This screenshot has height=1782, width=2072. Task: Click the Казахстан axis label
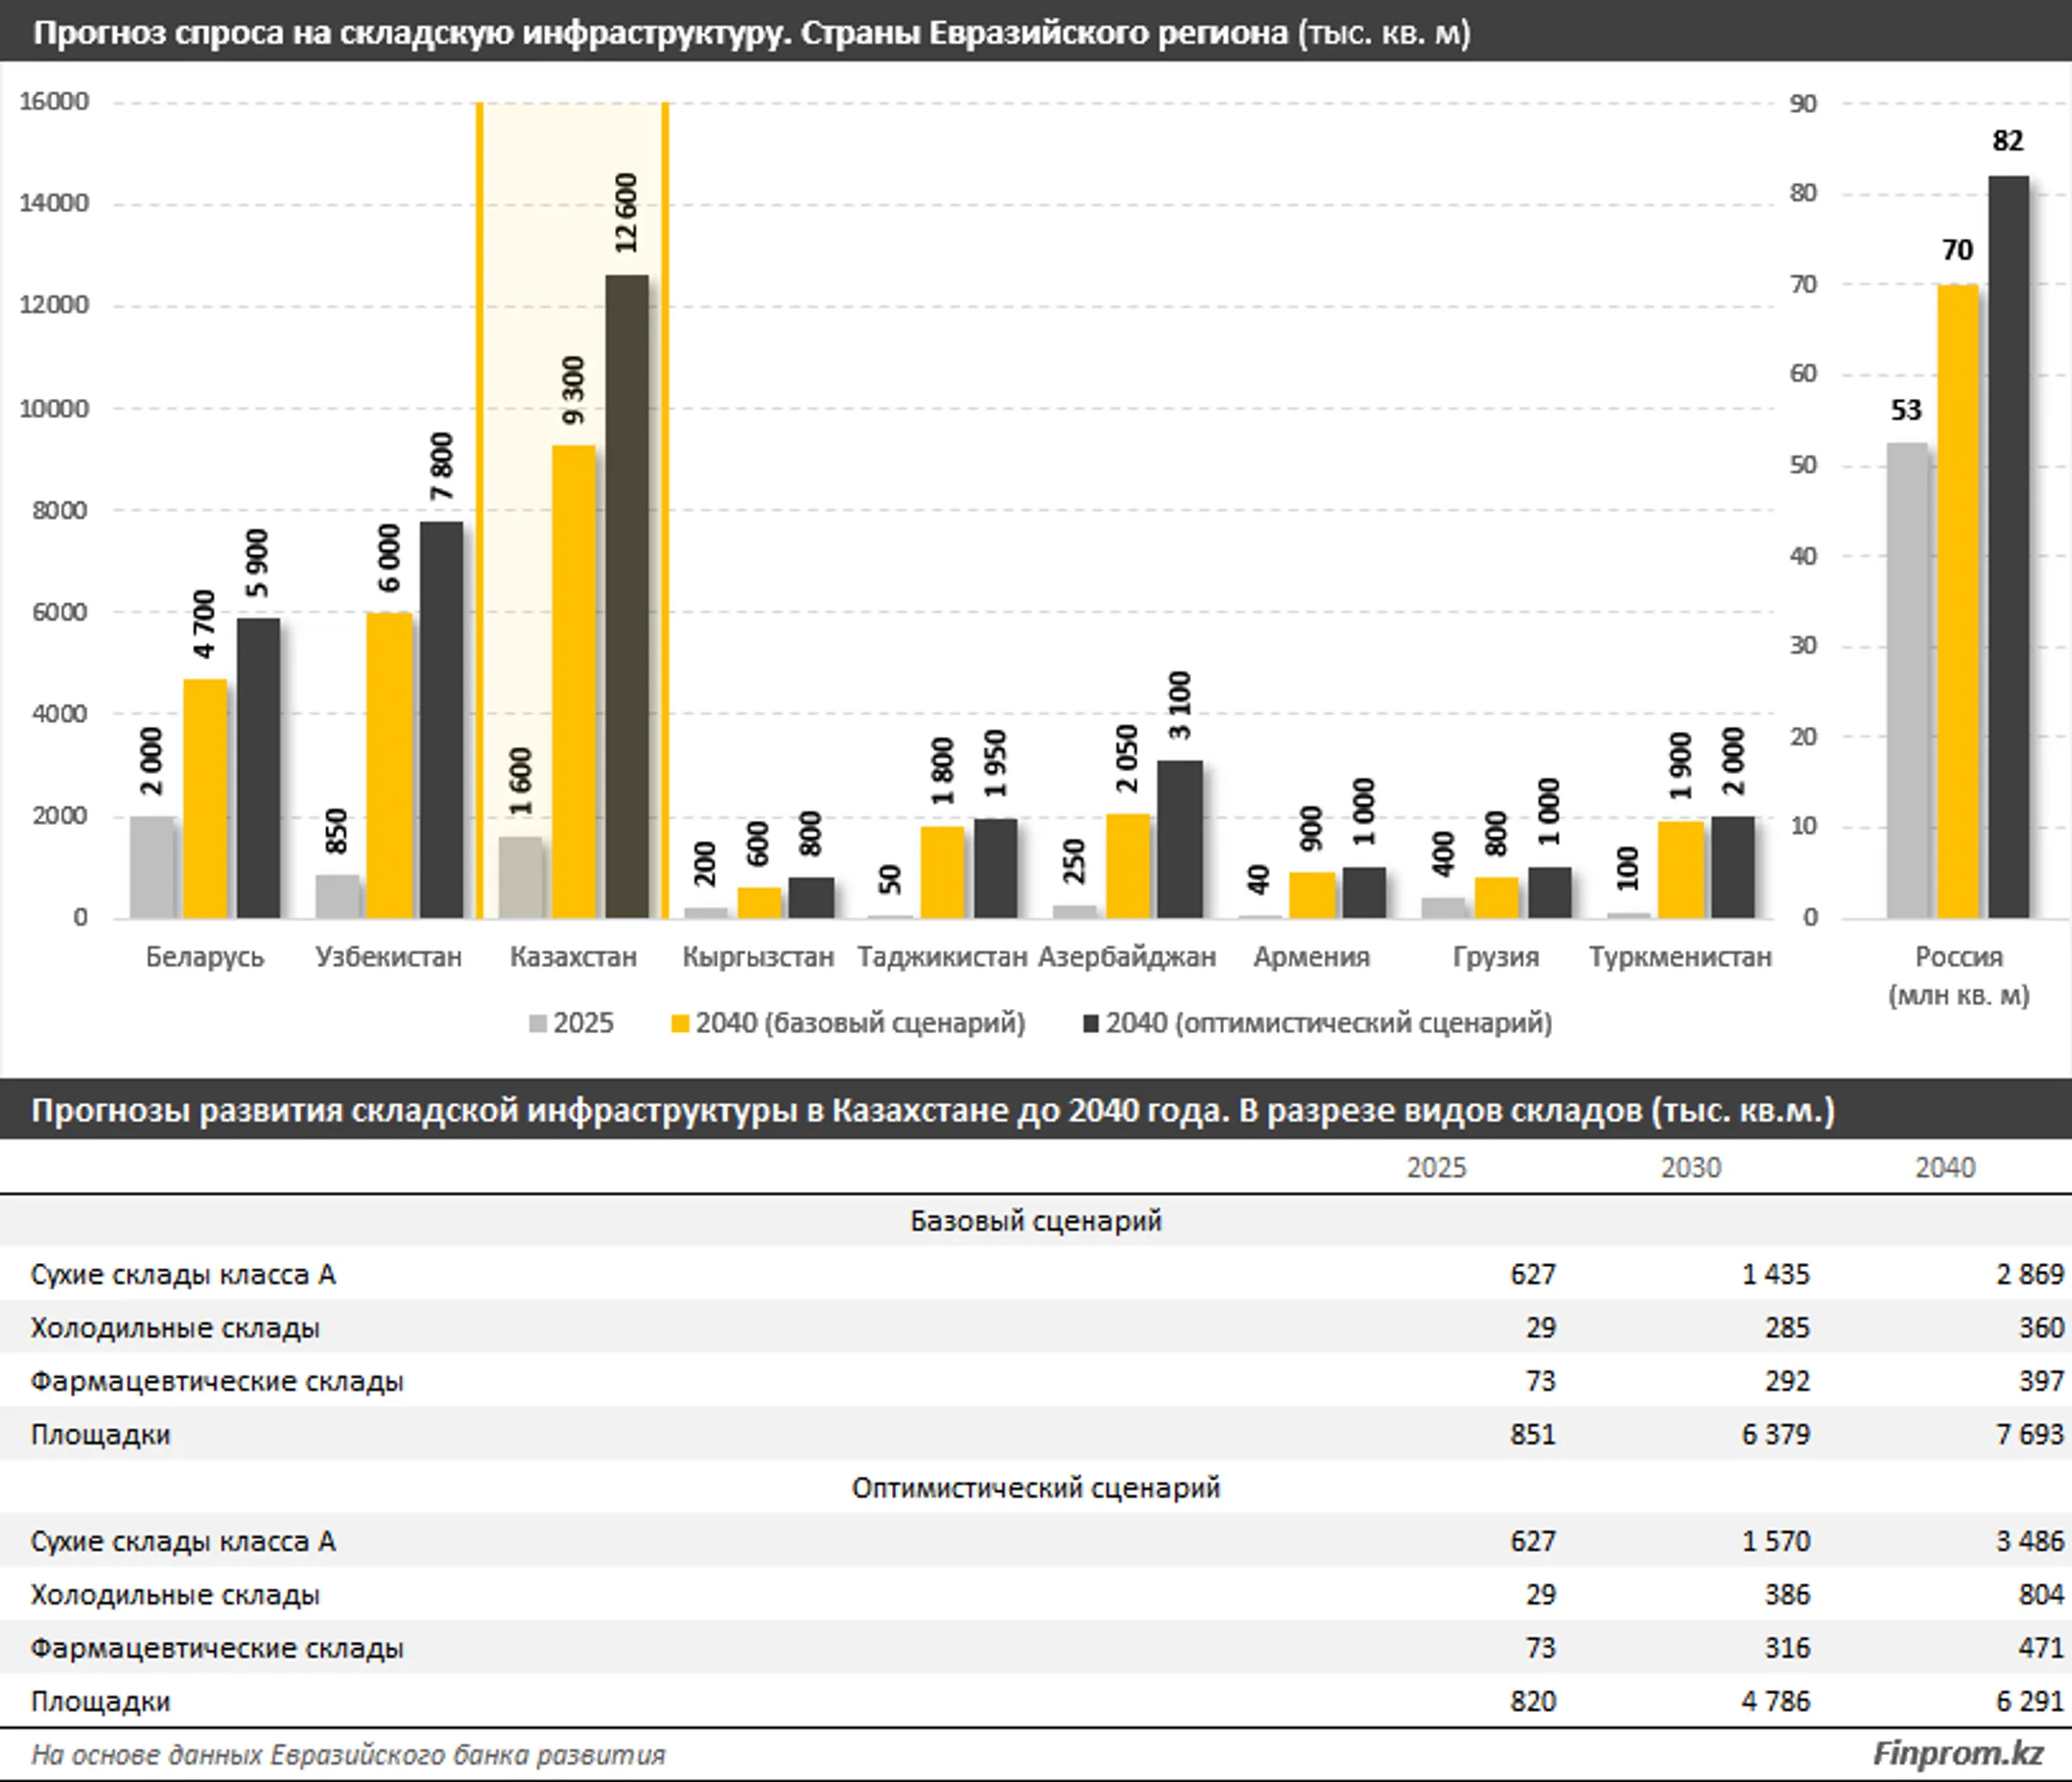click(x=573, y=957)
